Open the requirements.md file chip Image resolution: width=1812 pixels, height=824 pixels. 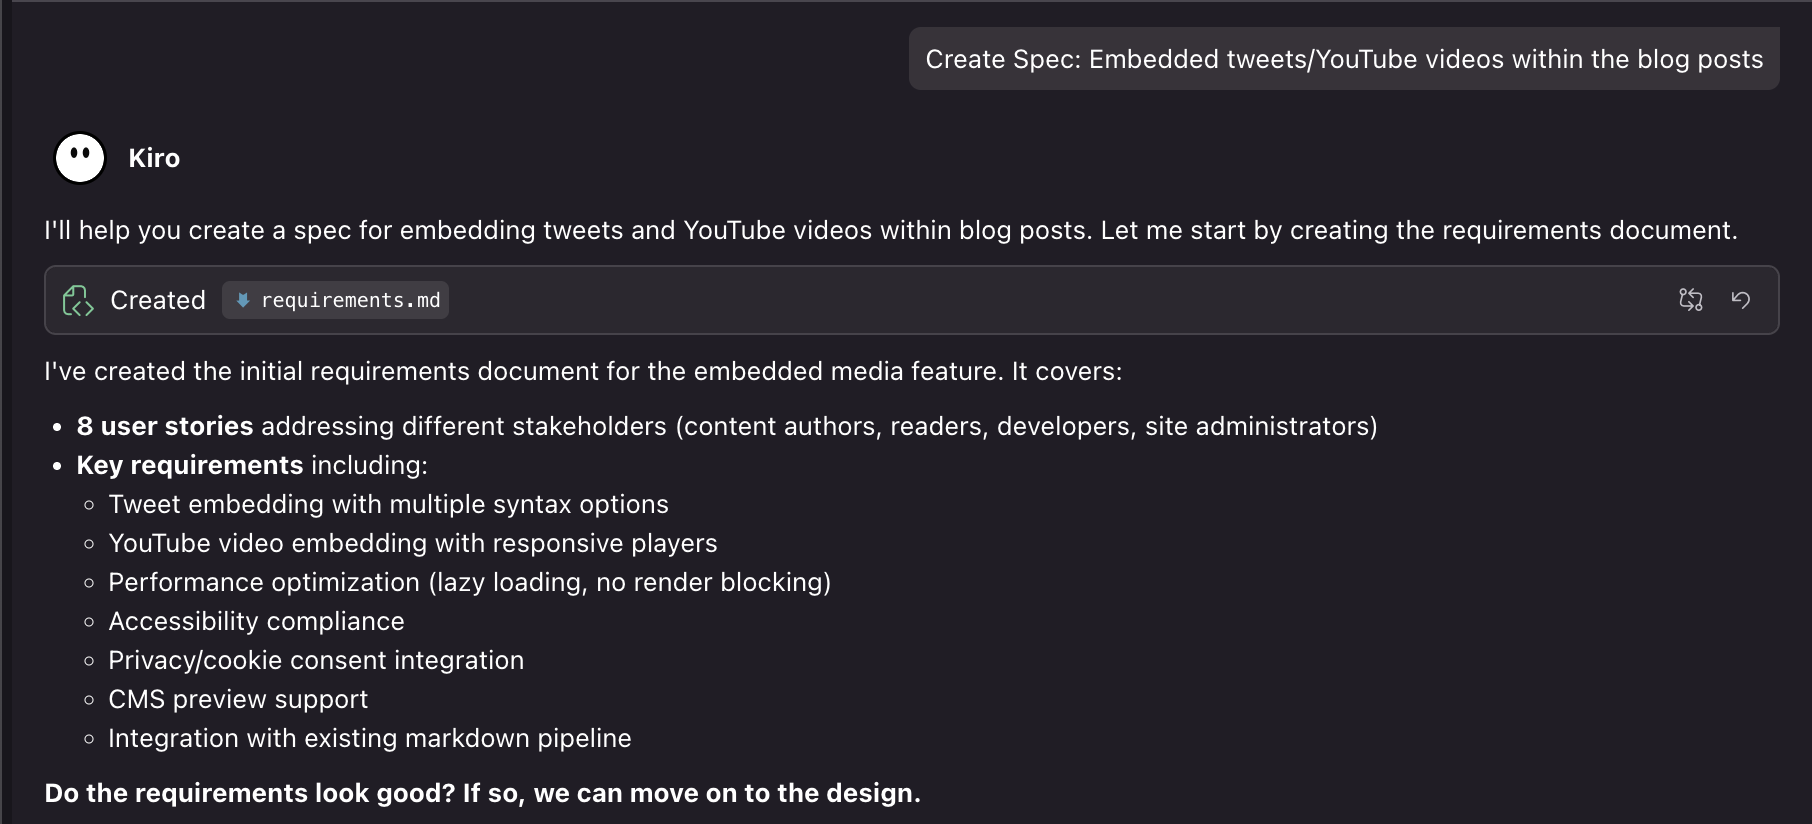(335, 300)
